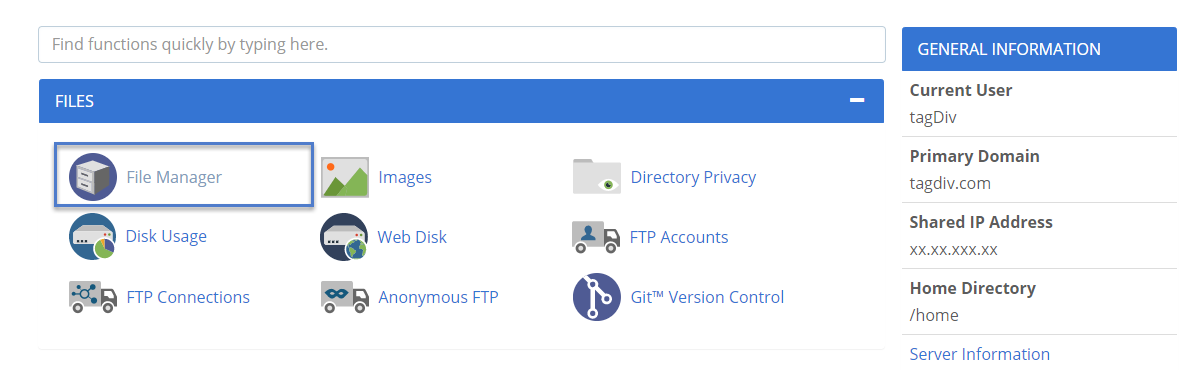Click the General Information panel header
Image resolution: width=1200 pixels, height=370 pixels.
click(x=1039, y=49)
